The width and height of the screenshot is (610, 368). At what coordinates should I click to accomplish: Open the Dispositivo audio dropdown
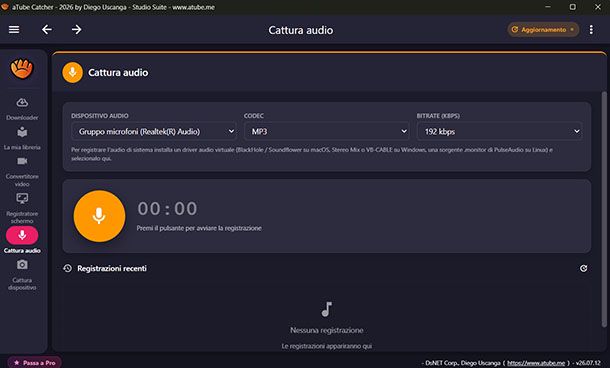(x=154, y=131)
